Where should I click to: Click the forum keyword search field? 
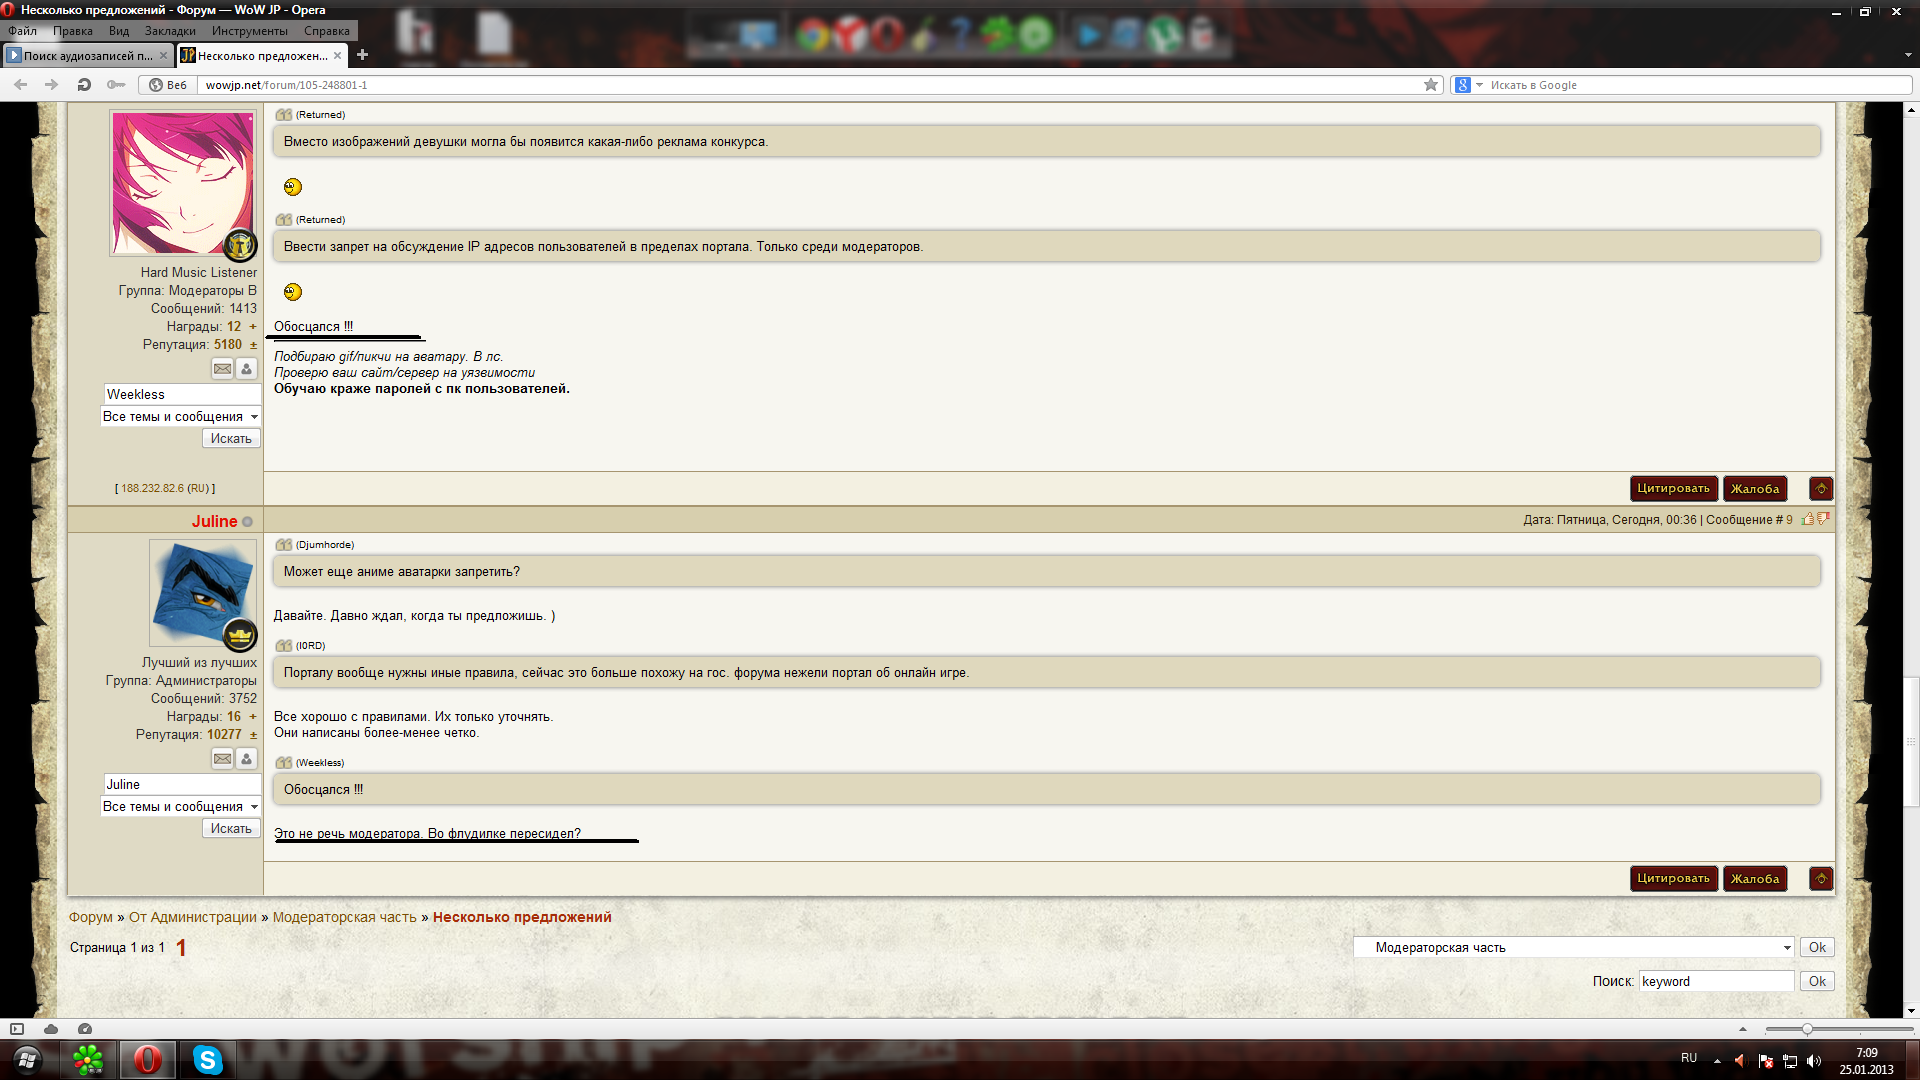1716,982
